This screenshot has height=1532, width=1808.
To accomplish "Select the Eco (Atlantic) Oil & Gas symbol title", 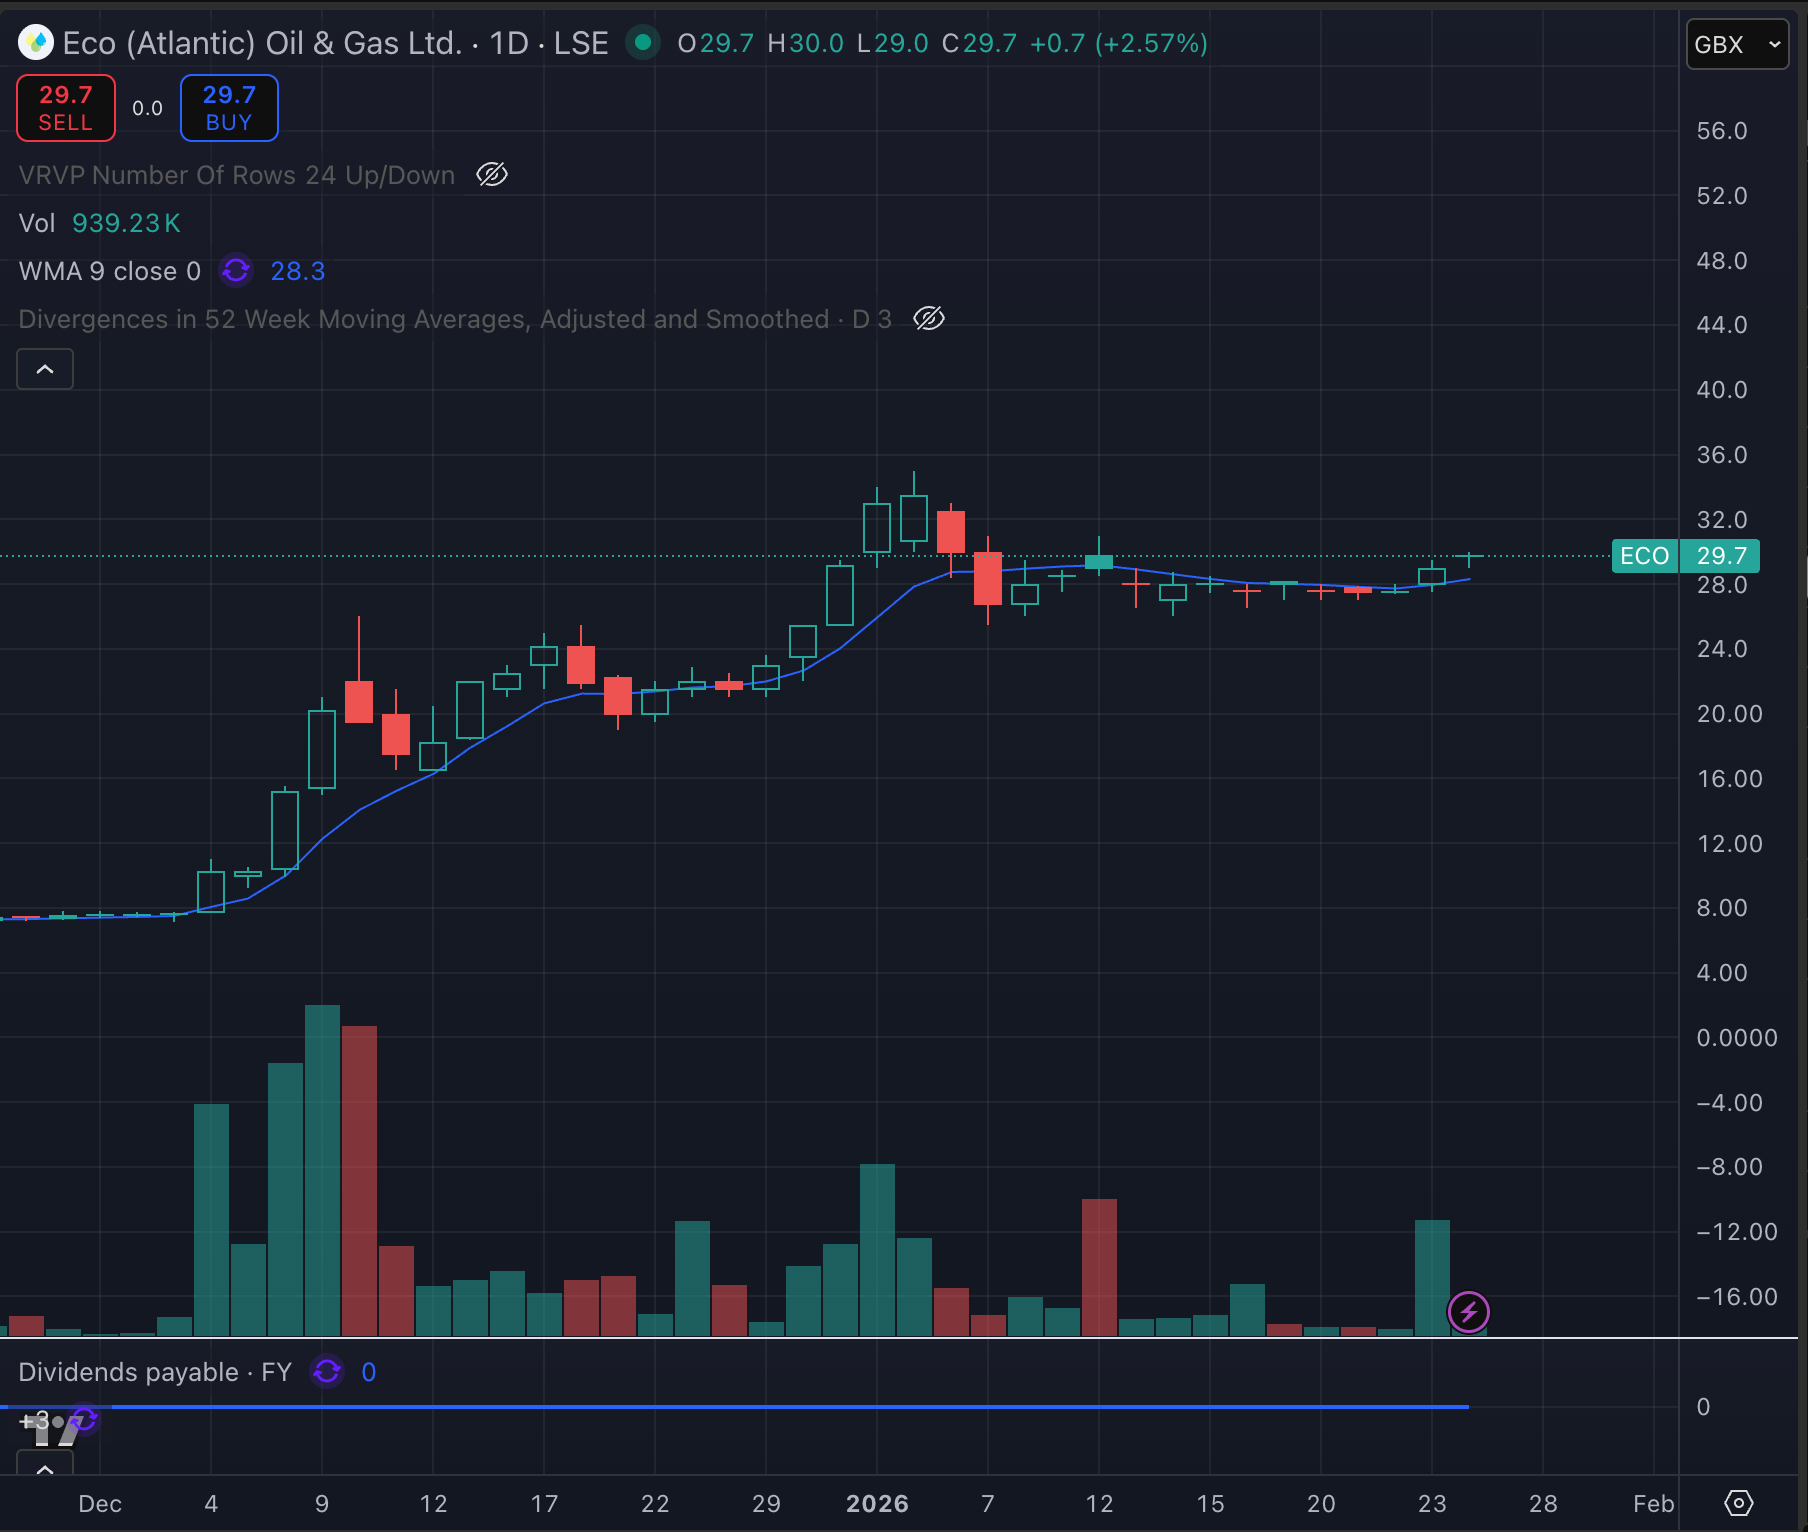I will [262, 43].
